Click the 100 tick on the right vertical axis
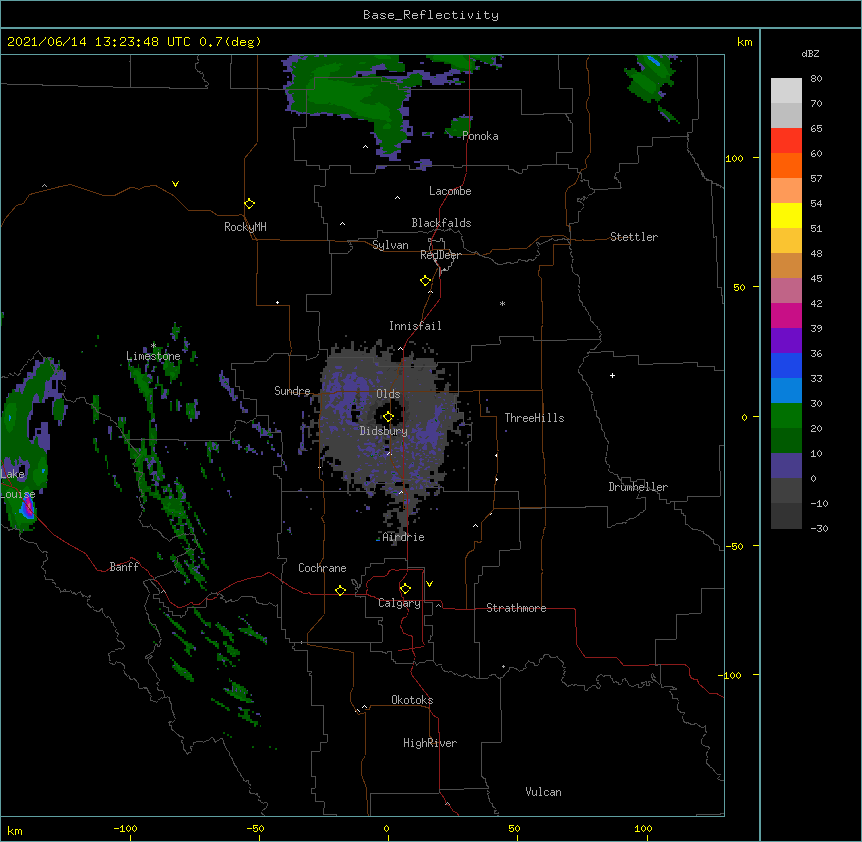Screen dimensions: 862x842 click(734, 158)
